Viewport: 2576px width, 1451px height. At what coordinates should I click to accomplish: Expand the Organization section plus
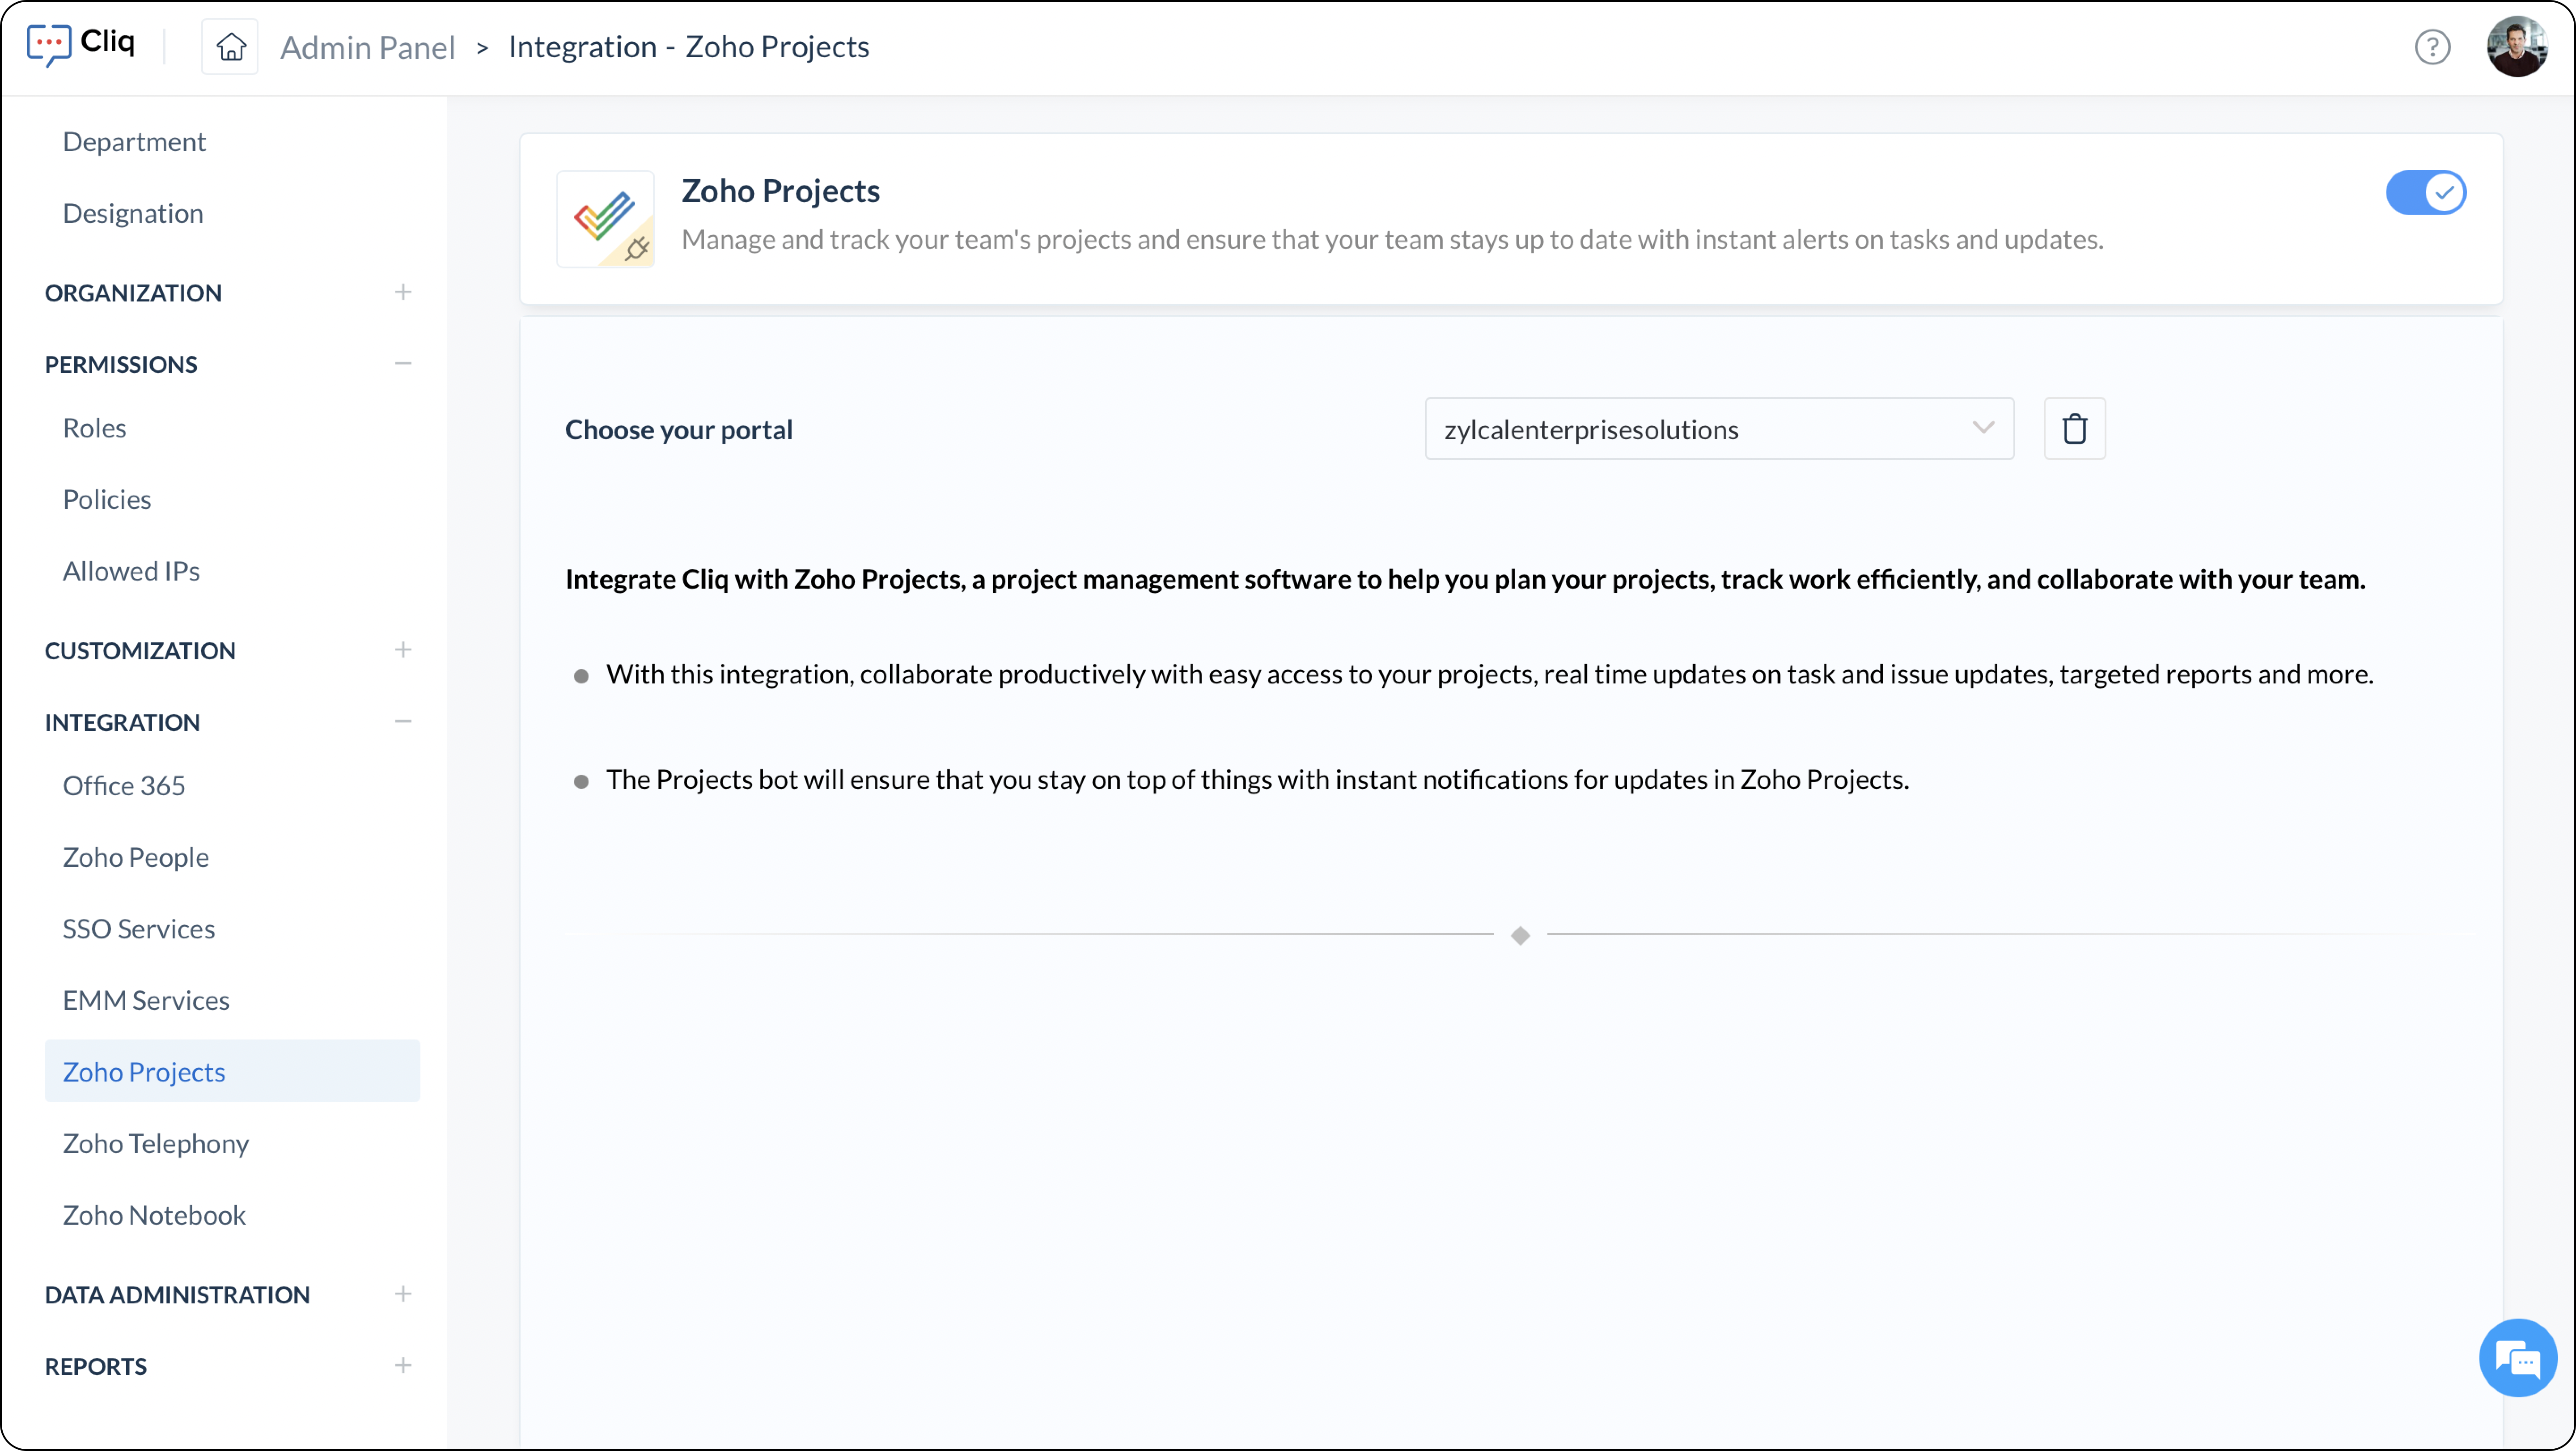tap(403, 292)
